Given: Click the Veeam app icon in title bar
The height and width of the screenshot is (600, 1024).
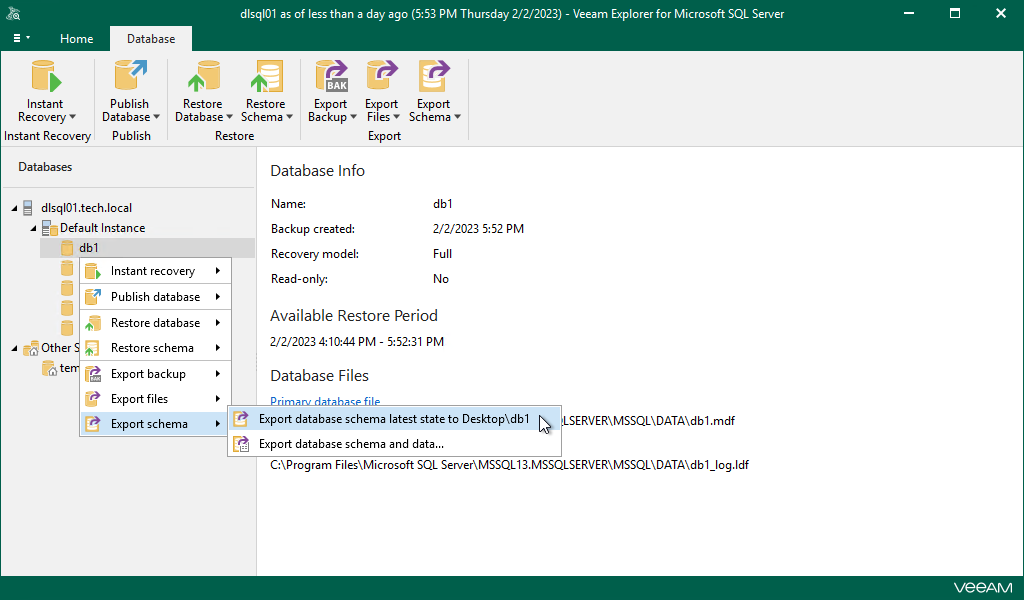Looking at the screenshot, I should [x=13, y=13].
